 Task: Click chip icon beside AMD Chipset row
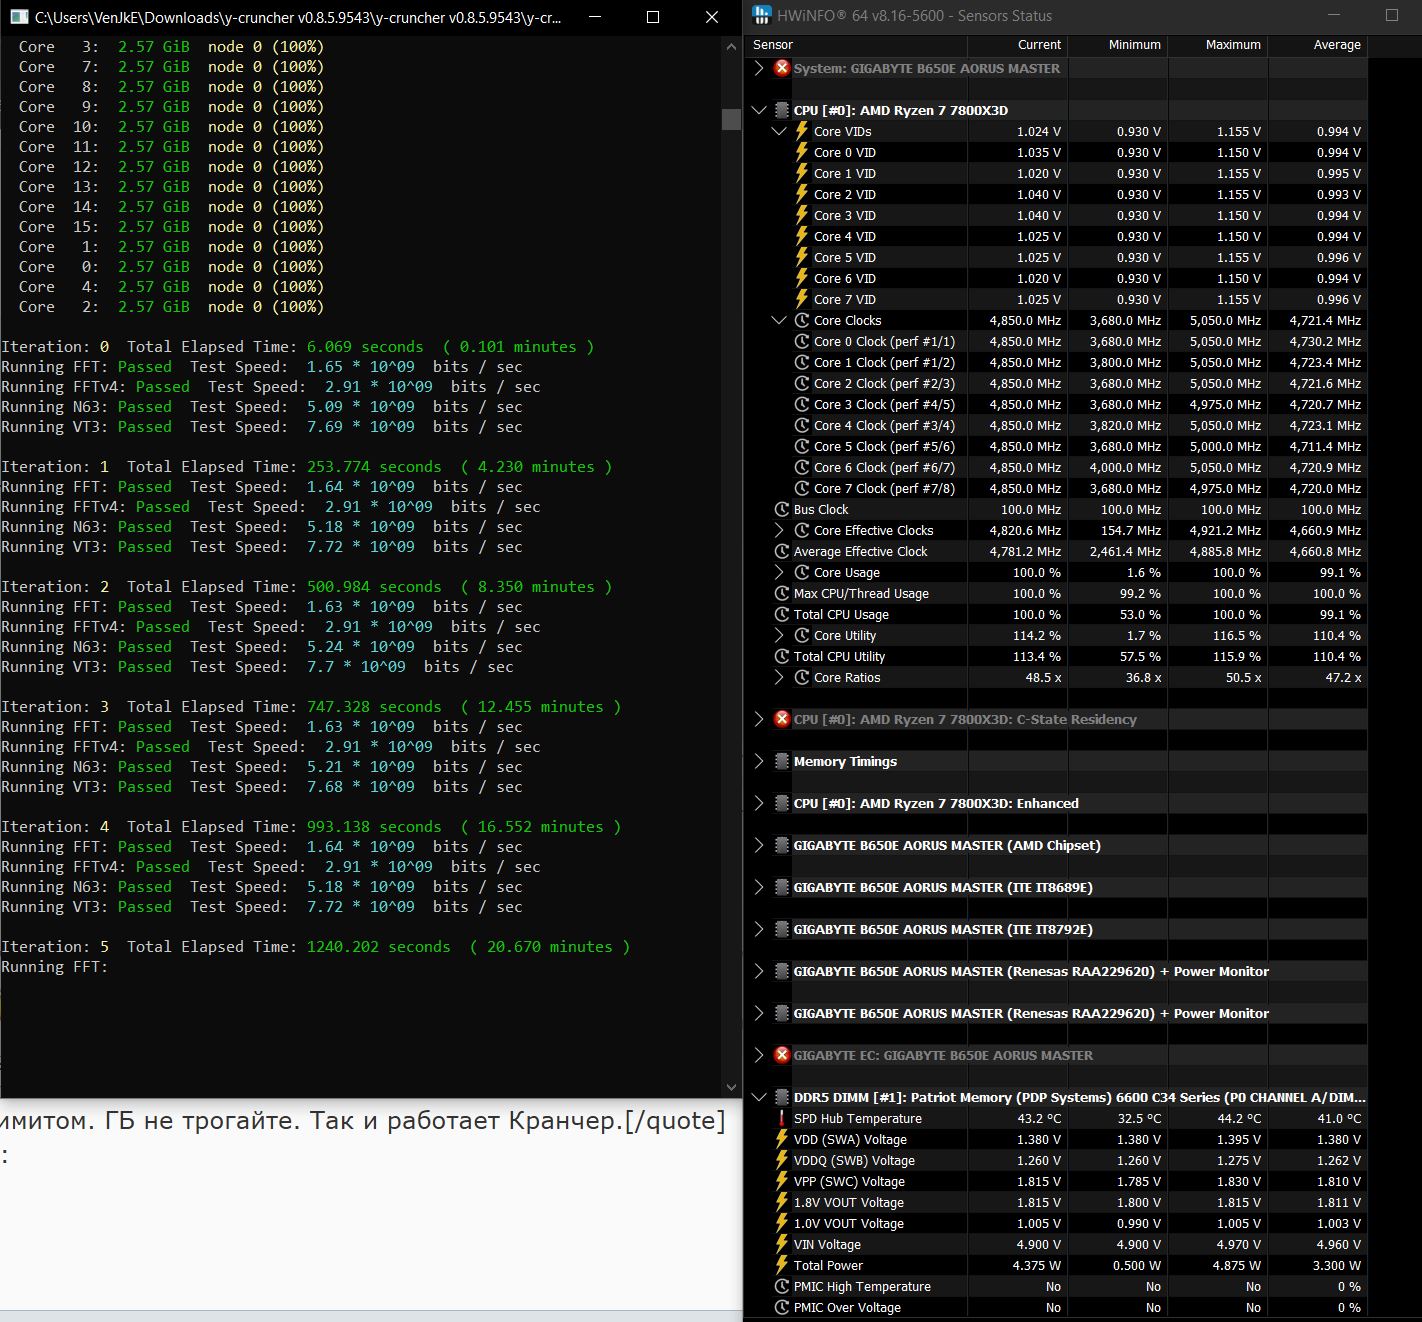(x=782, y=845)
